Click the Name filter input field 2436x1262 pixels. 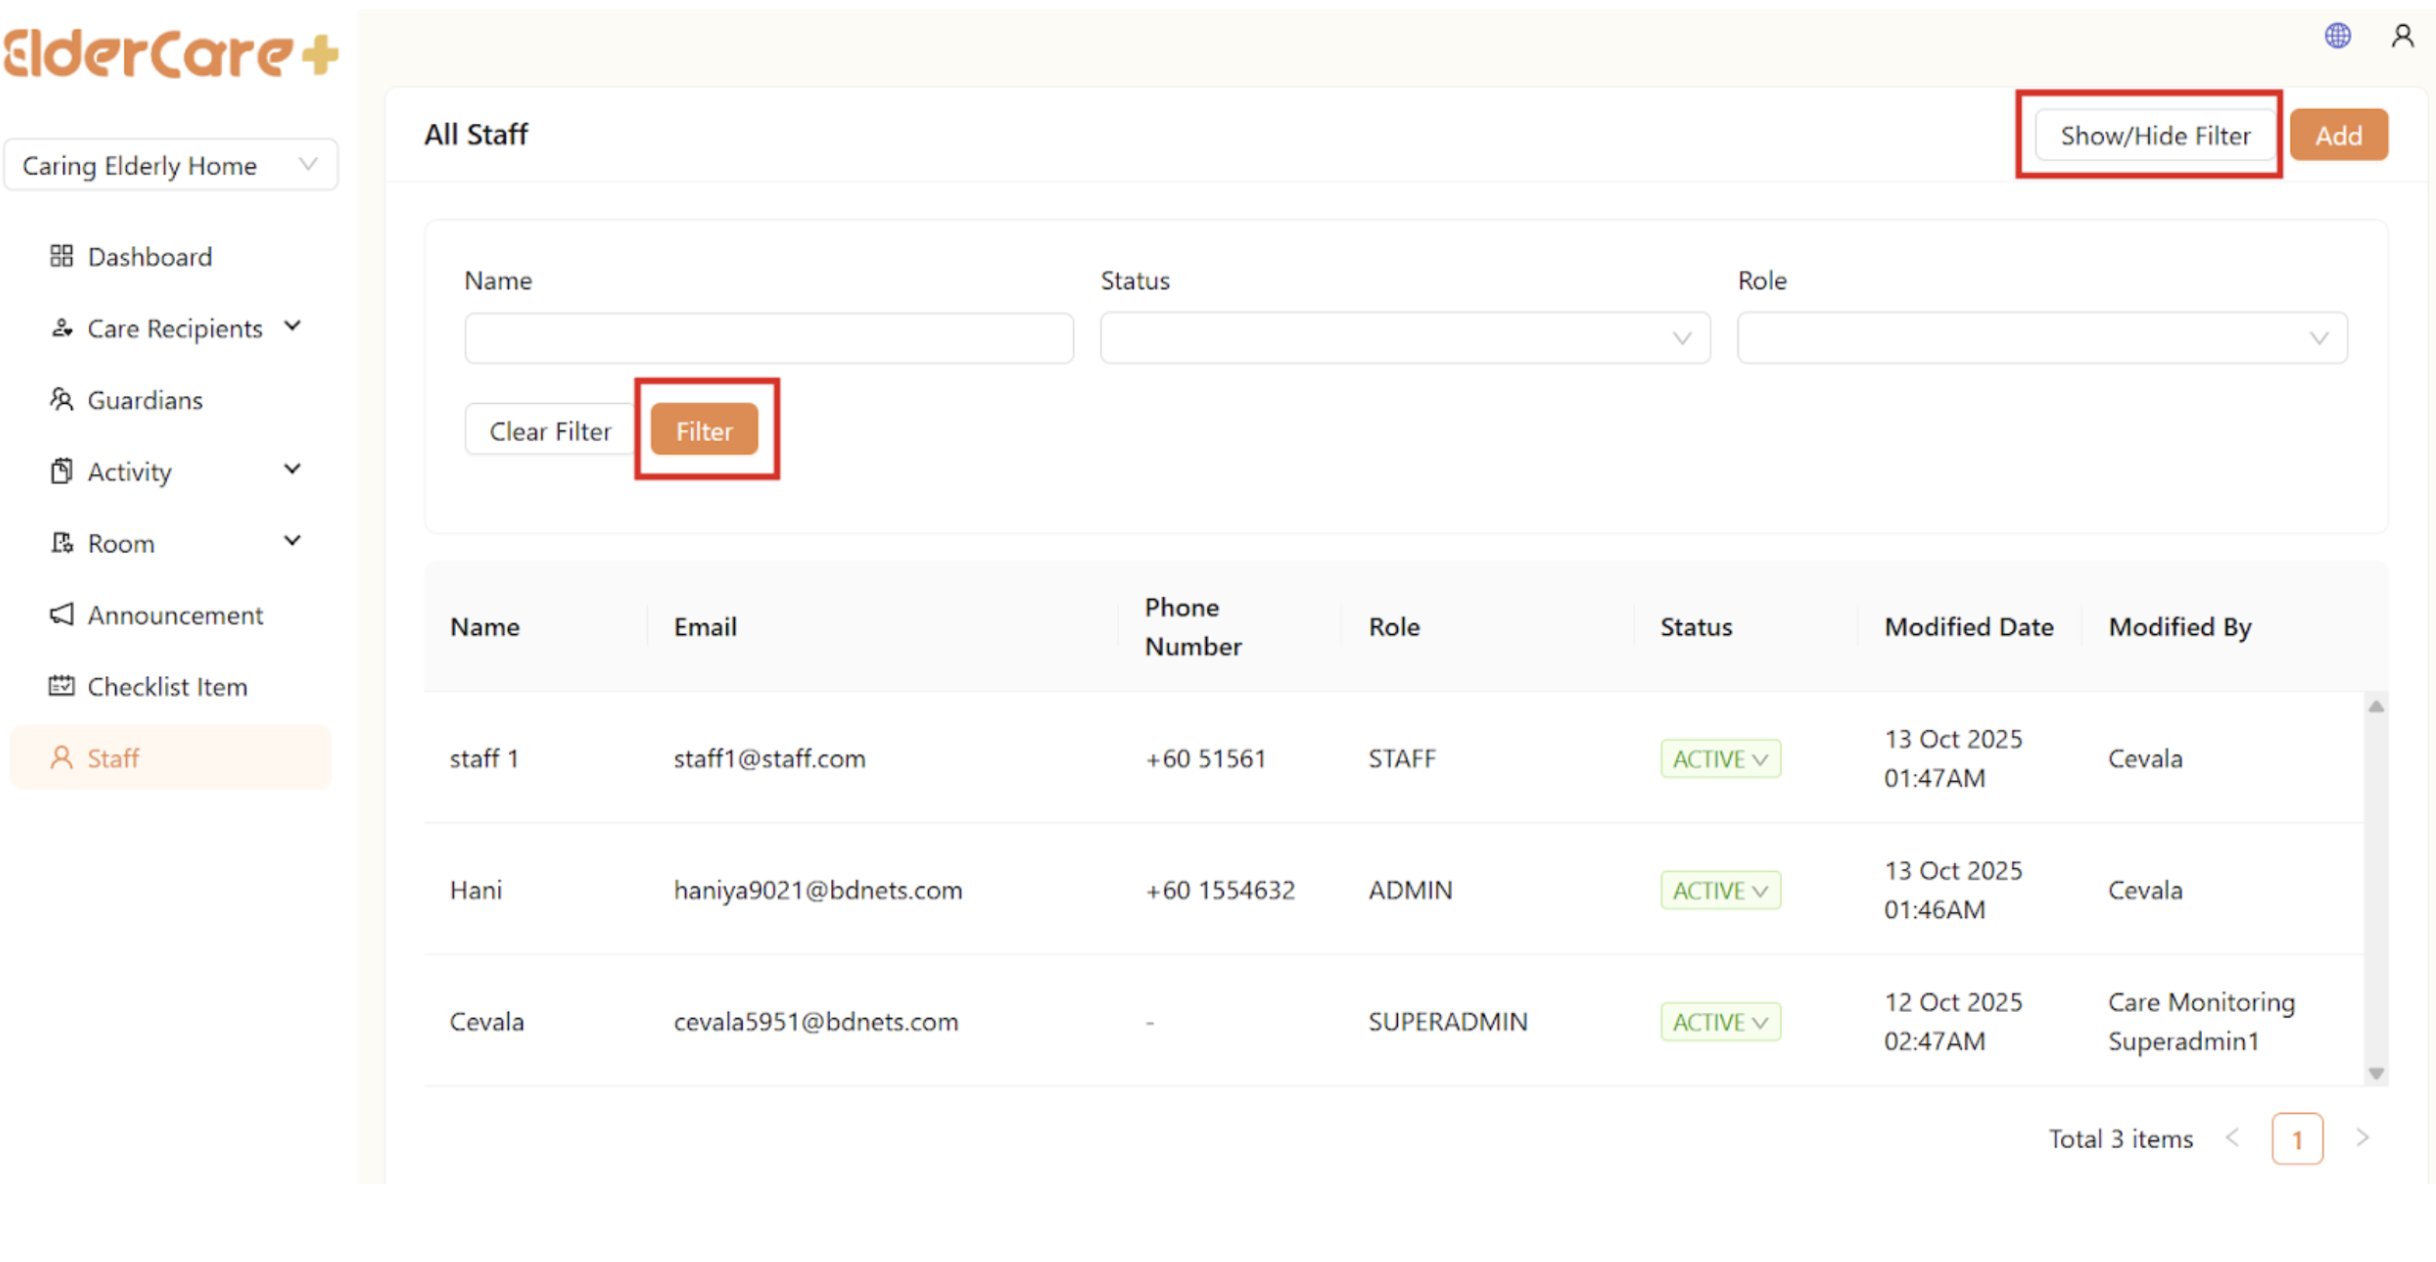click(768, 339)
